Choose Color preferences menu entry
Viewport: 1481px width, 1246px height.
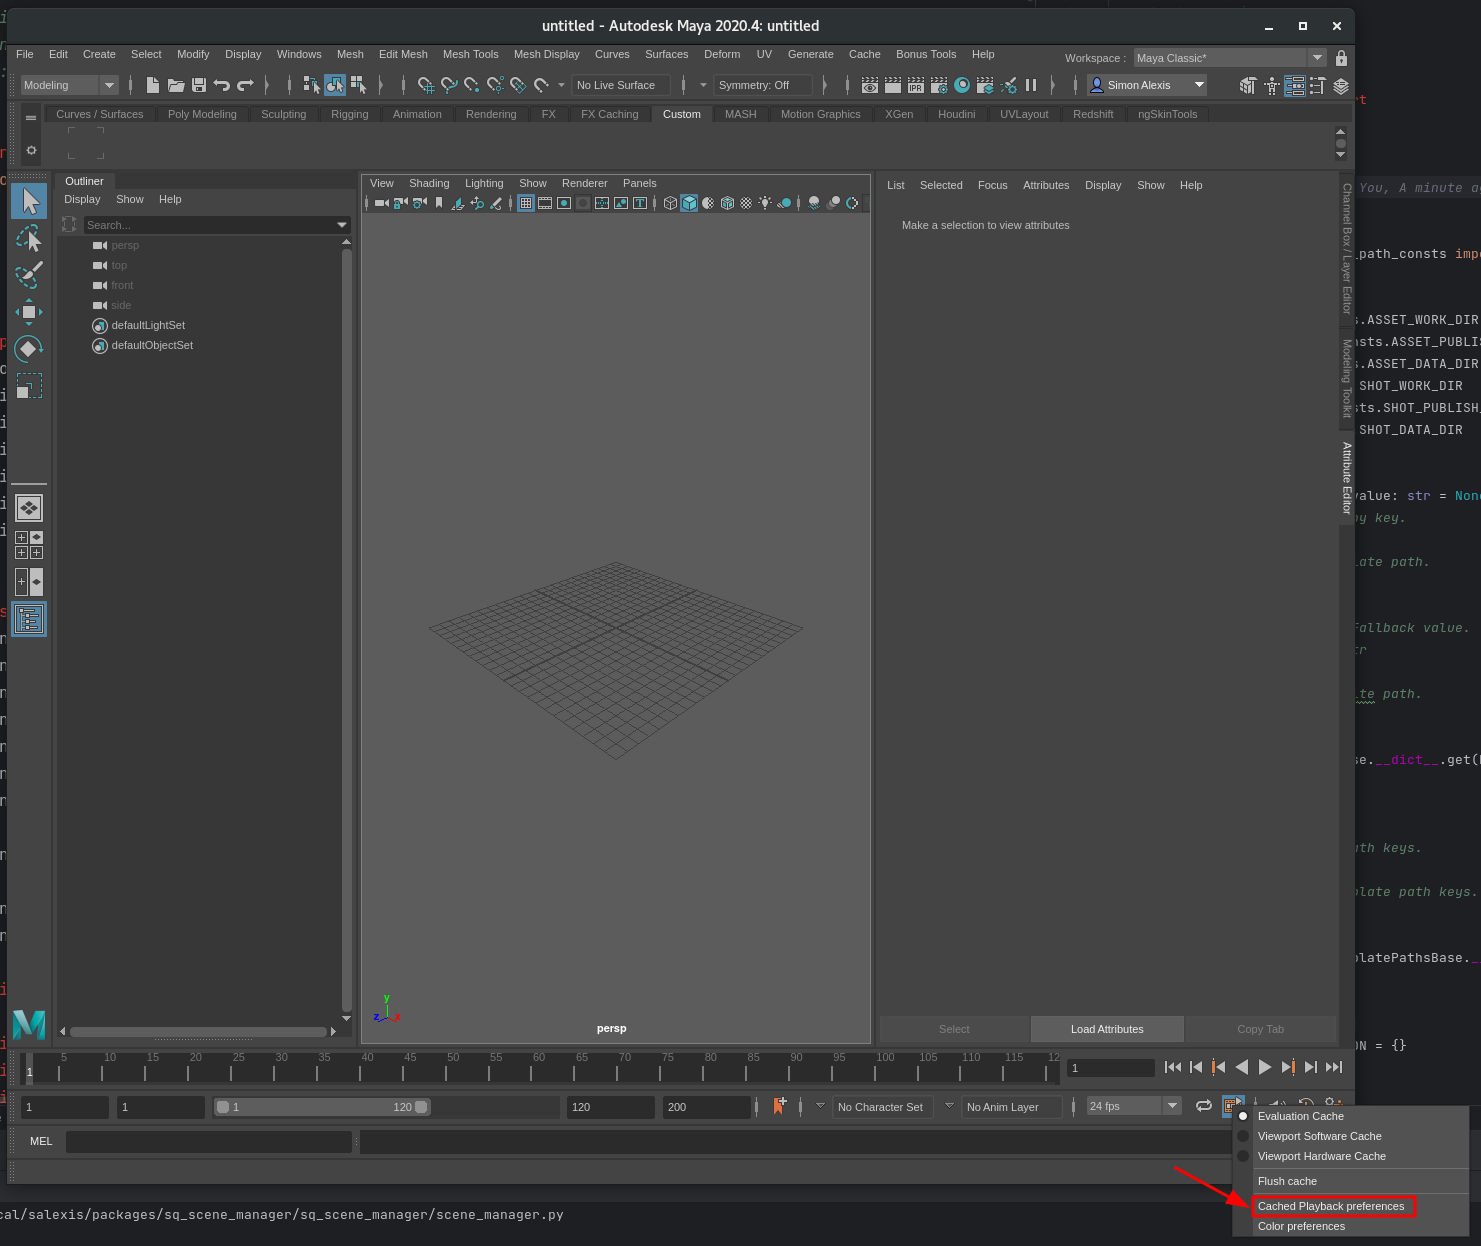tap(1301, 1226)
